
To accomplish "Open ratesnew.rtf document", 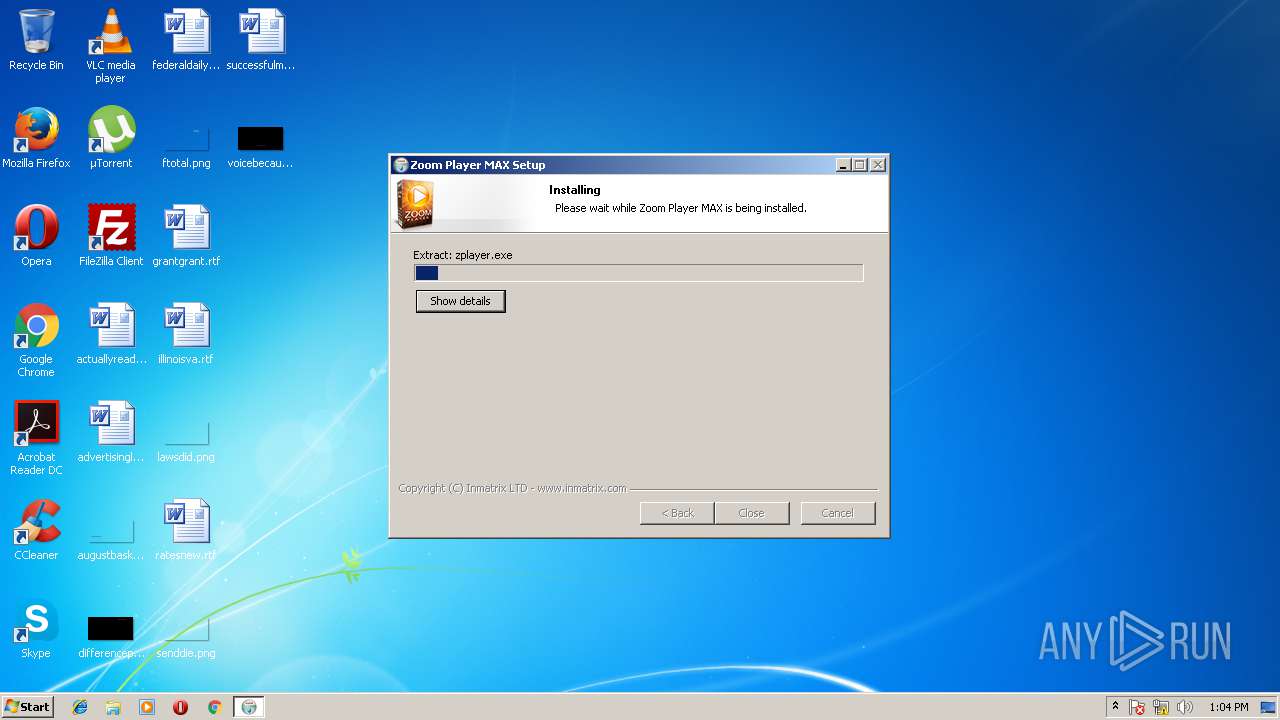I will pos(186,530).
